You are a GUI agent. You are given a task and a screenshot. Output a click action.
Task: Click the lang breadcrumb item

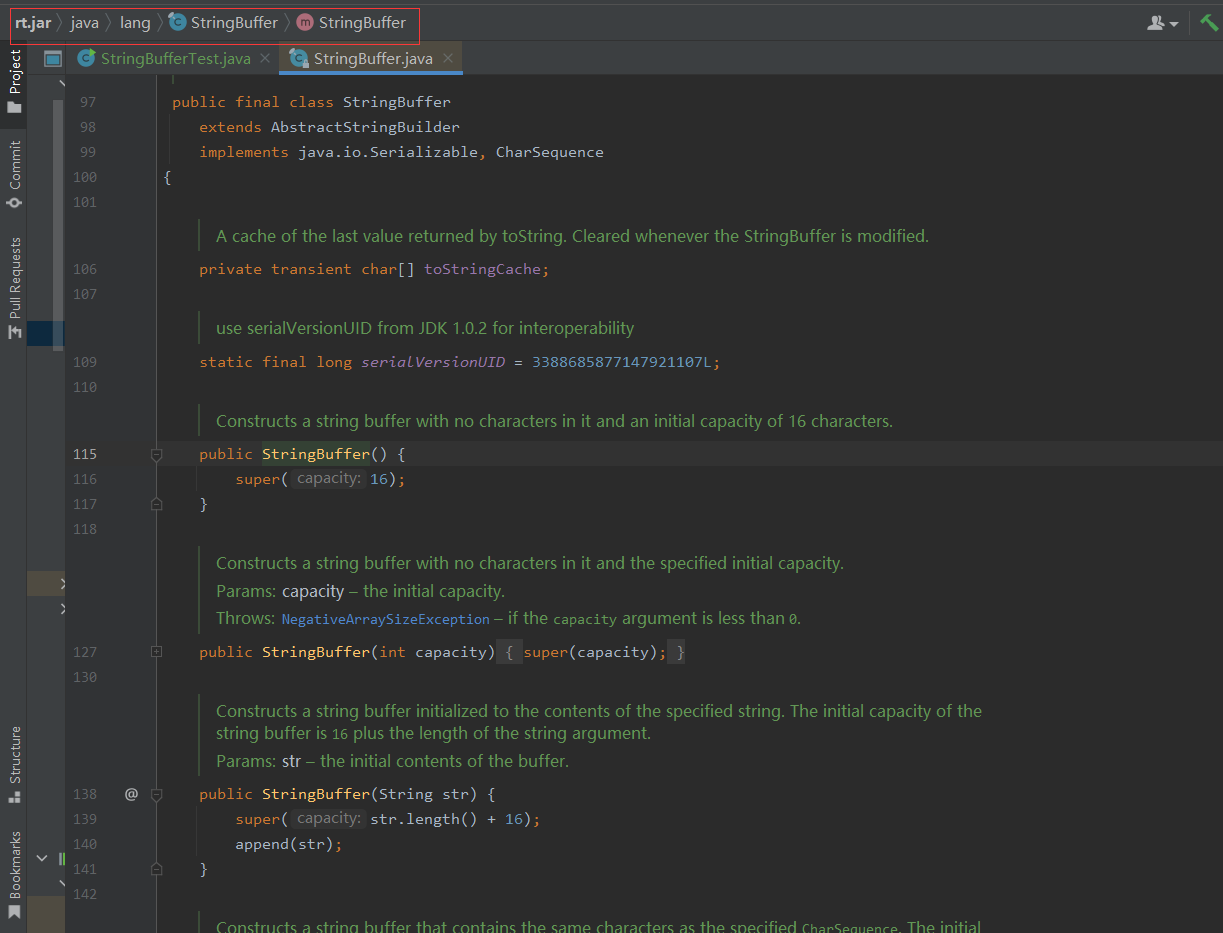135,22
